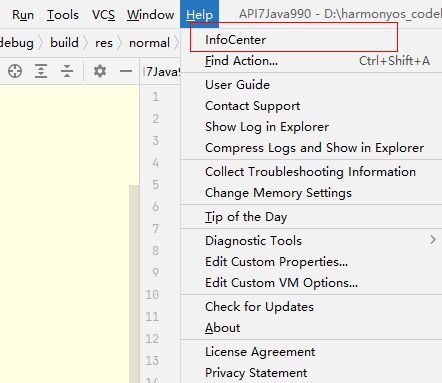Click line number 10 in the gutter
Screen dimensions: 442x383
[152, 295]
